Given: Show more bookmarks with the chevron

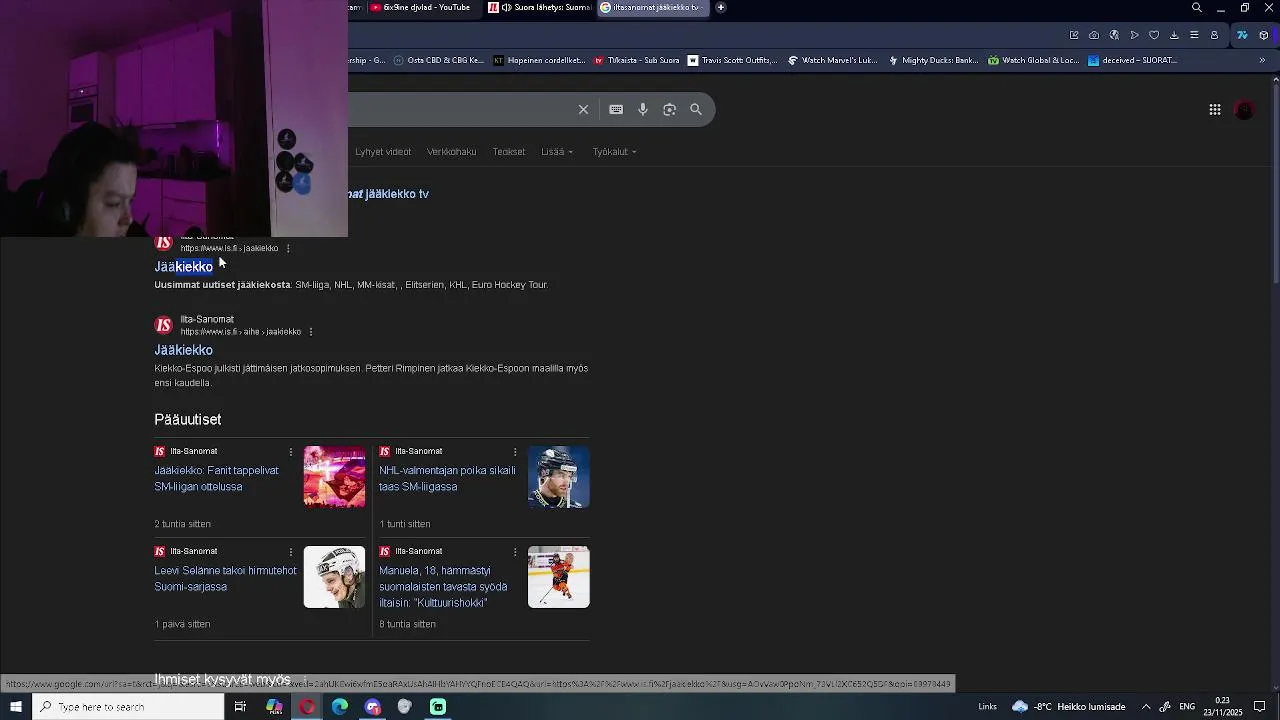Looking at the screenshot, I should click(x=1262, y=60).
